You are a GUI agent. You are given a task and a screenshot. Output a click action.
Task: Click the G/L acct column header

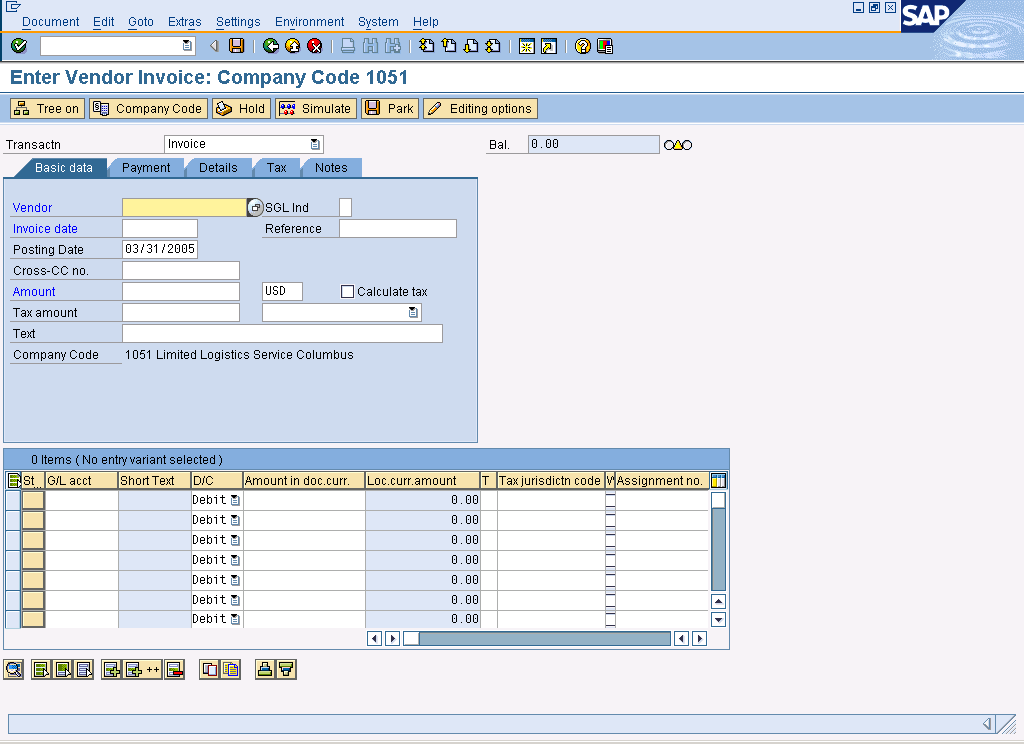click(82, 481)
